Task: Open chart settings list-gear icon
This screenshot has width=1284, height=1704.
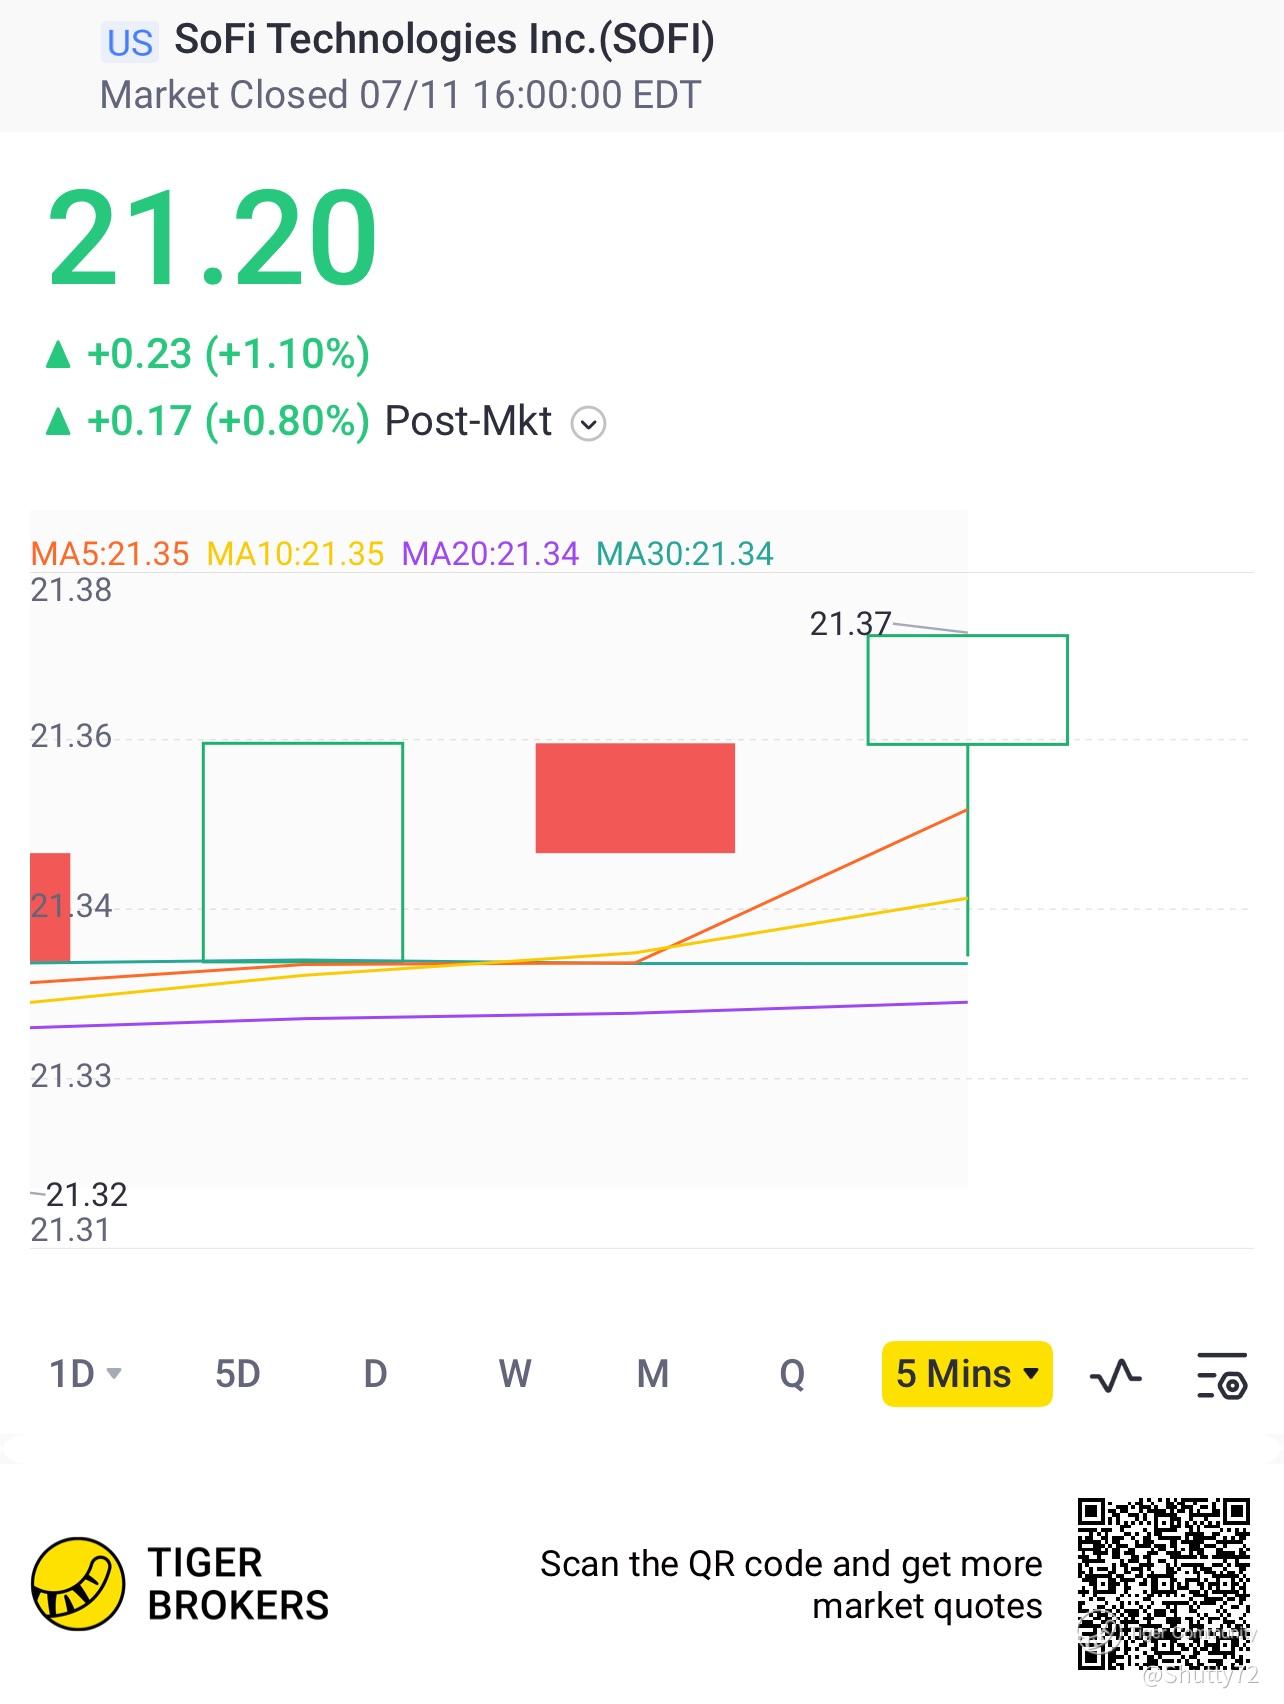Action: pyautogui.click(x=1221, y=1376)
